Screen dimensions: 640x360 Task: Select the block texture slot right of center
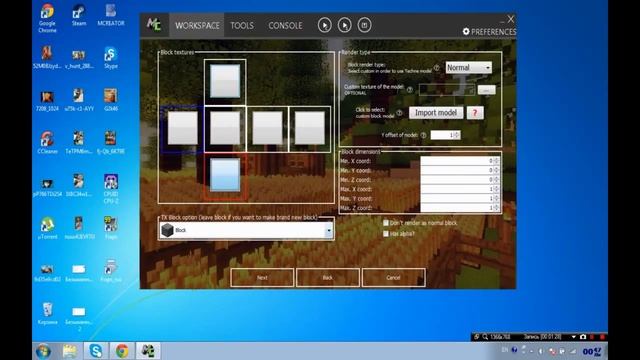click(x=267, y=129)
